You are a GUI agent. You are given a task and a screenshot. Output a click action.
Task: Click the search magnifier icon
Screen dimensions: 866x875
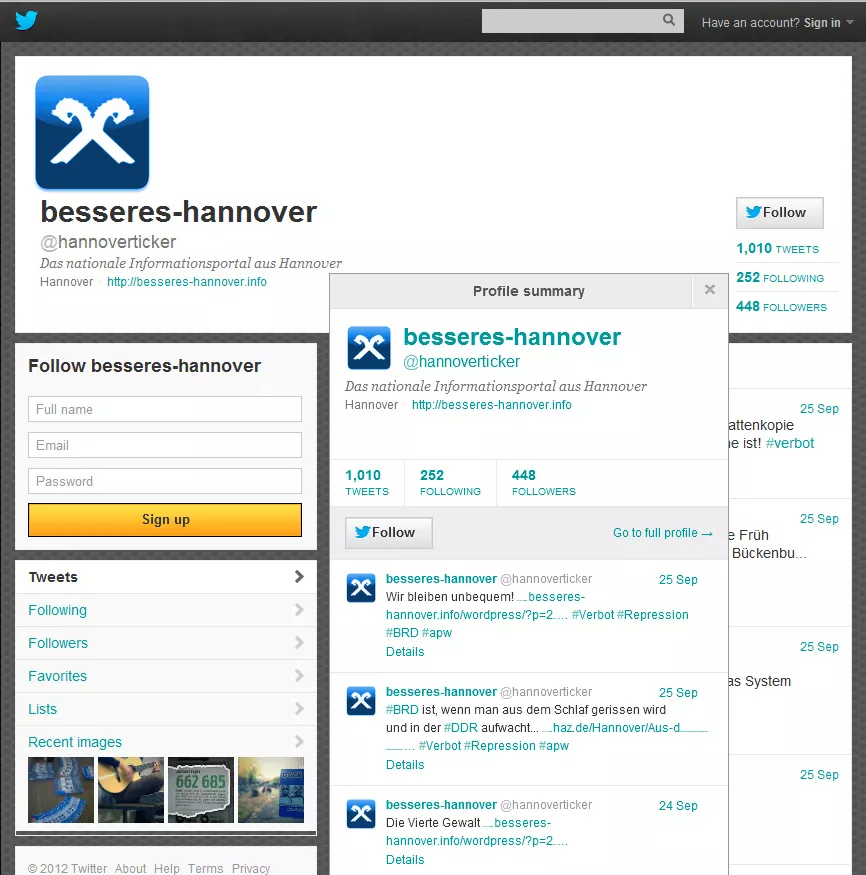(668, 20)
